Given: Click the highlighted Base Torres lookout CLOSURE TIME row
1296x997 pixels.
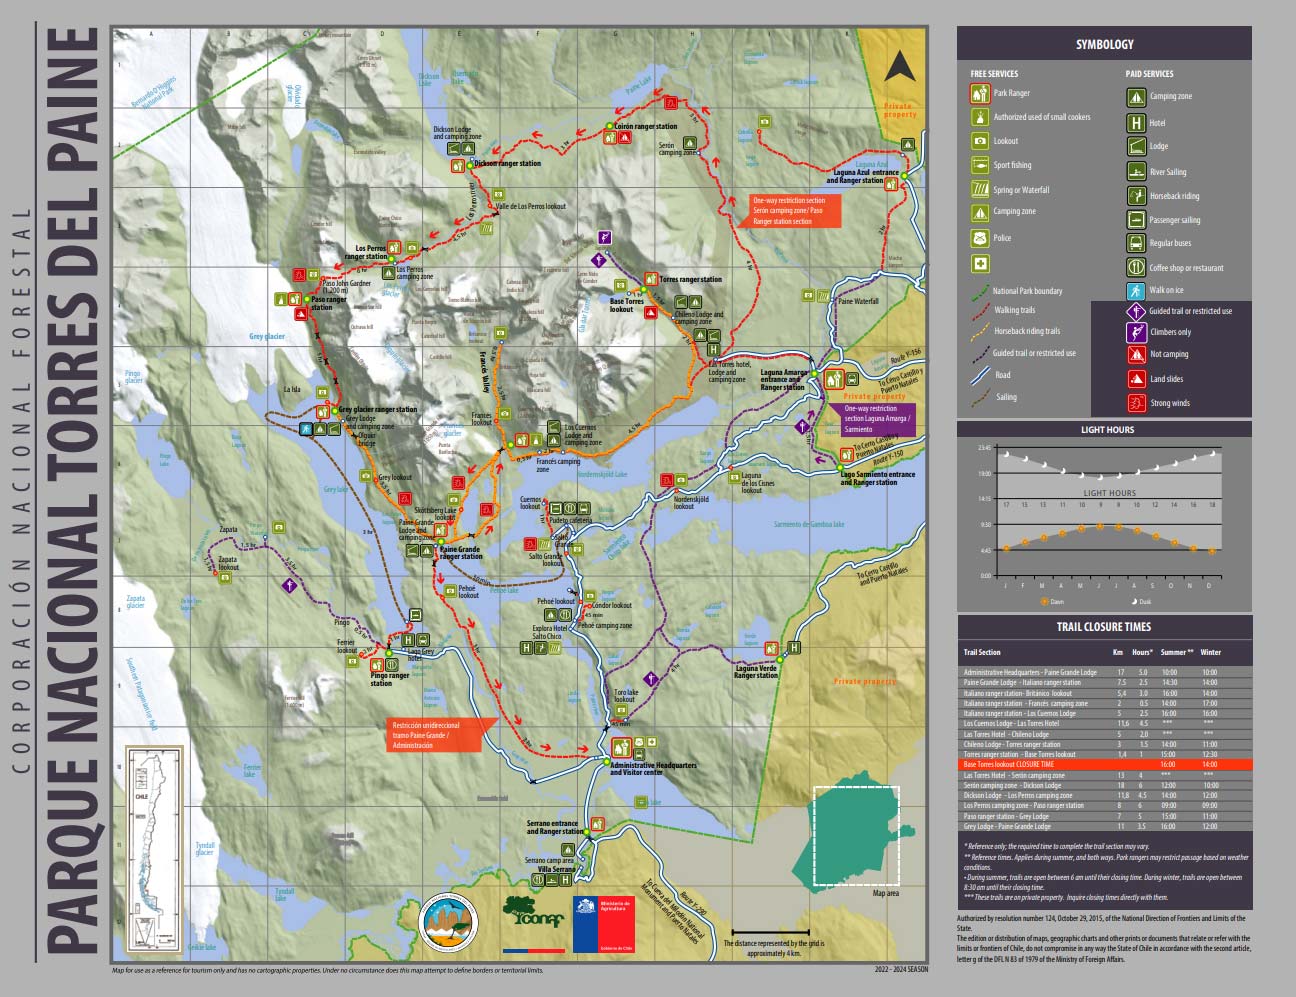Looking at the screenshot, I should 1105,764.
